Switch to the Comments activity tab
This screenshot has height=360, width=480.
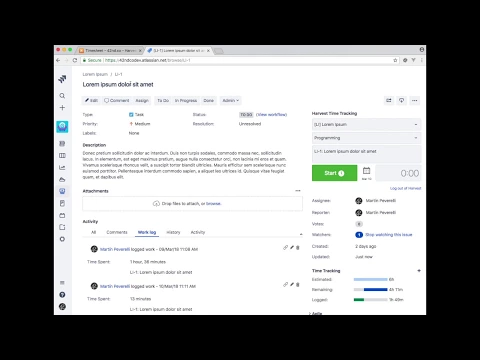coord(117,232)
